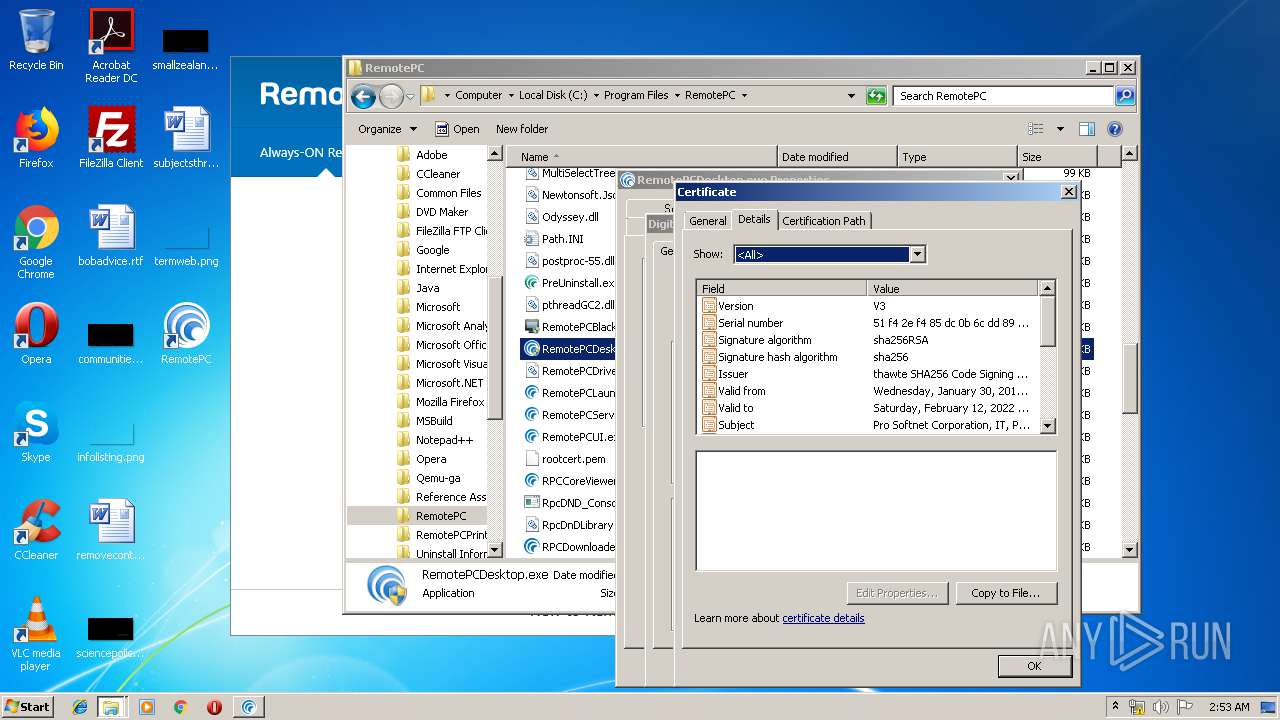The width and height of the screenshot is (1280, 720).
Task: Select Signature algorithm field row
Action: (x=869, y=340)
